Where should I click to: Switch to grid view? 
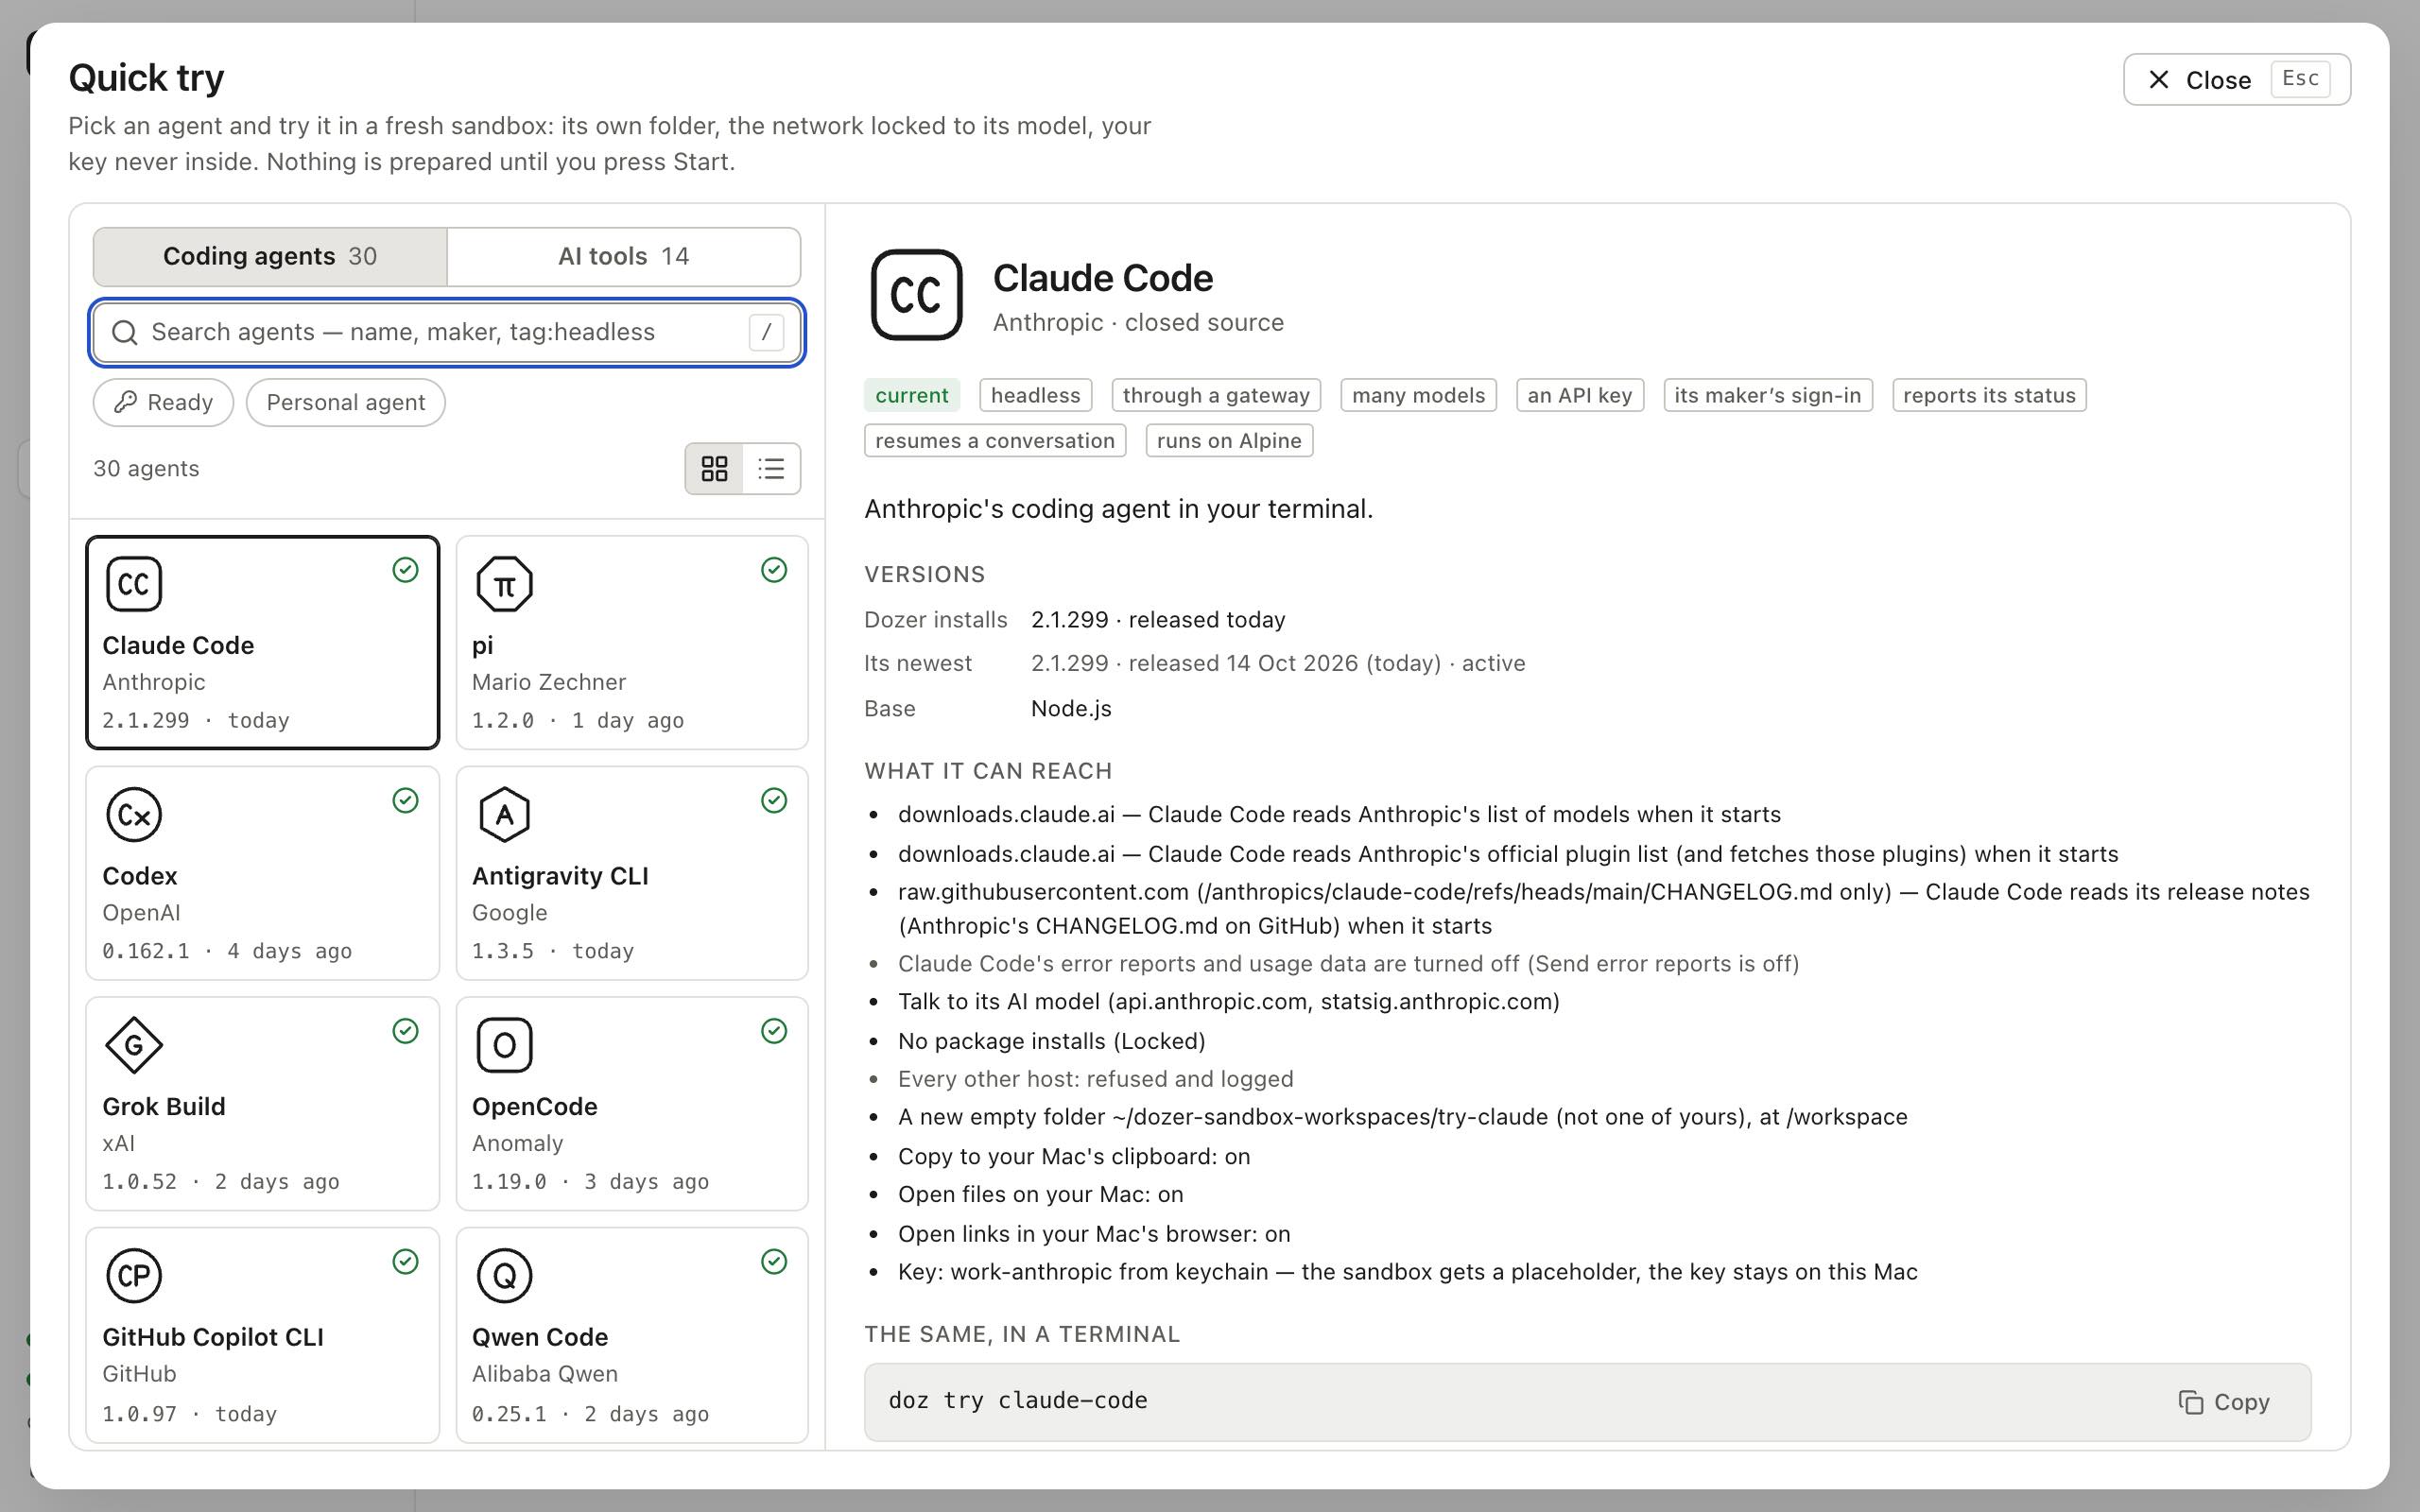click(714, 469)
